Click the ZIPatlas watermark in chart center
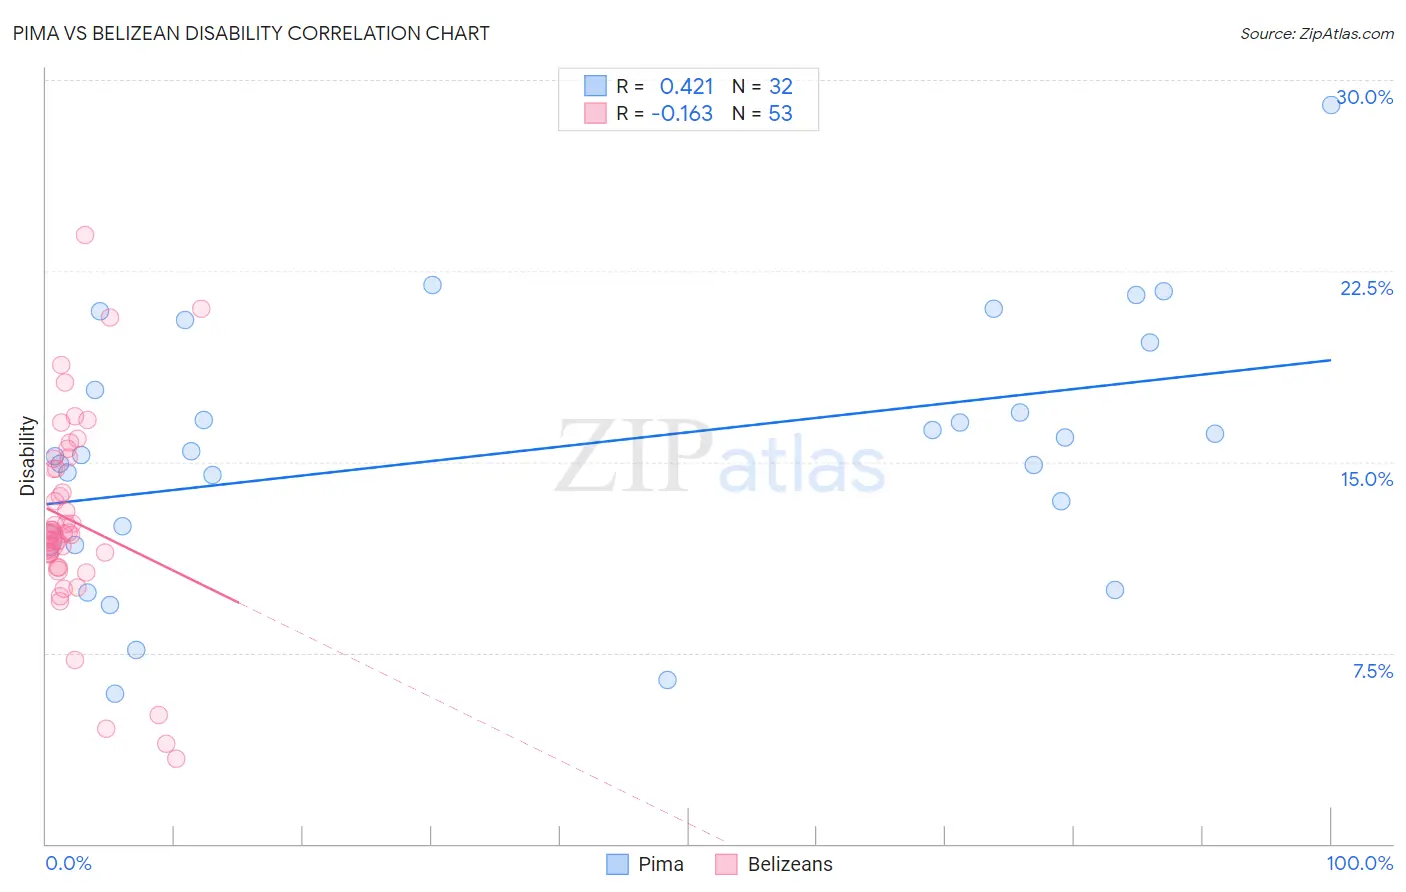The image size is (1406, 892). pos(720,459)
